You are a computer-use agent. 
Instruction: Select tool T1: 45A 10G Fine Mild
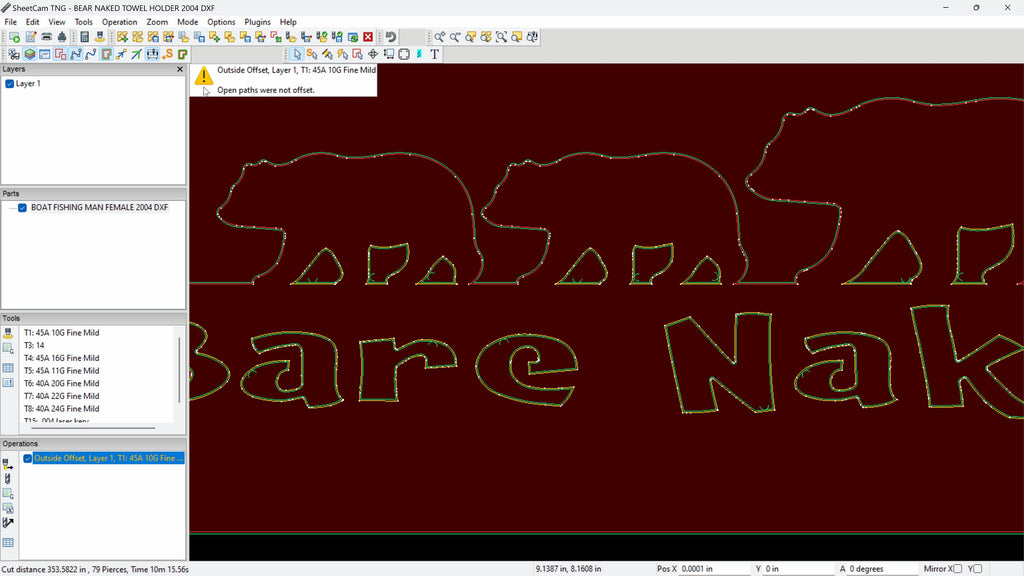pos(61,333)
